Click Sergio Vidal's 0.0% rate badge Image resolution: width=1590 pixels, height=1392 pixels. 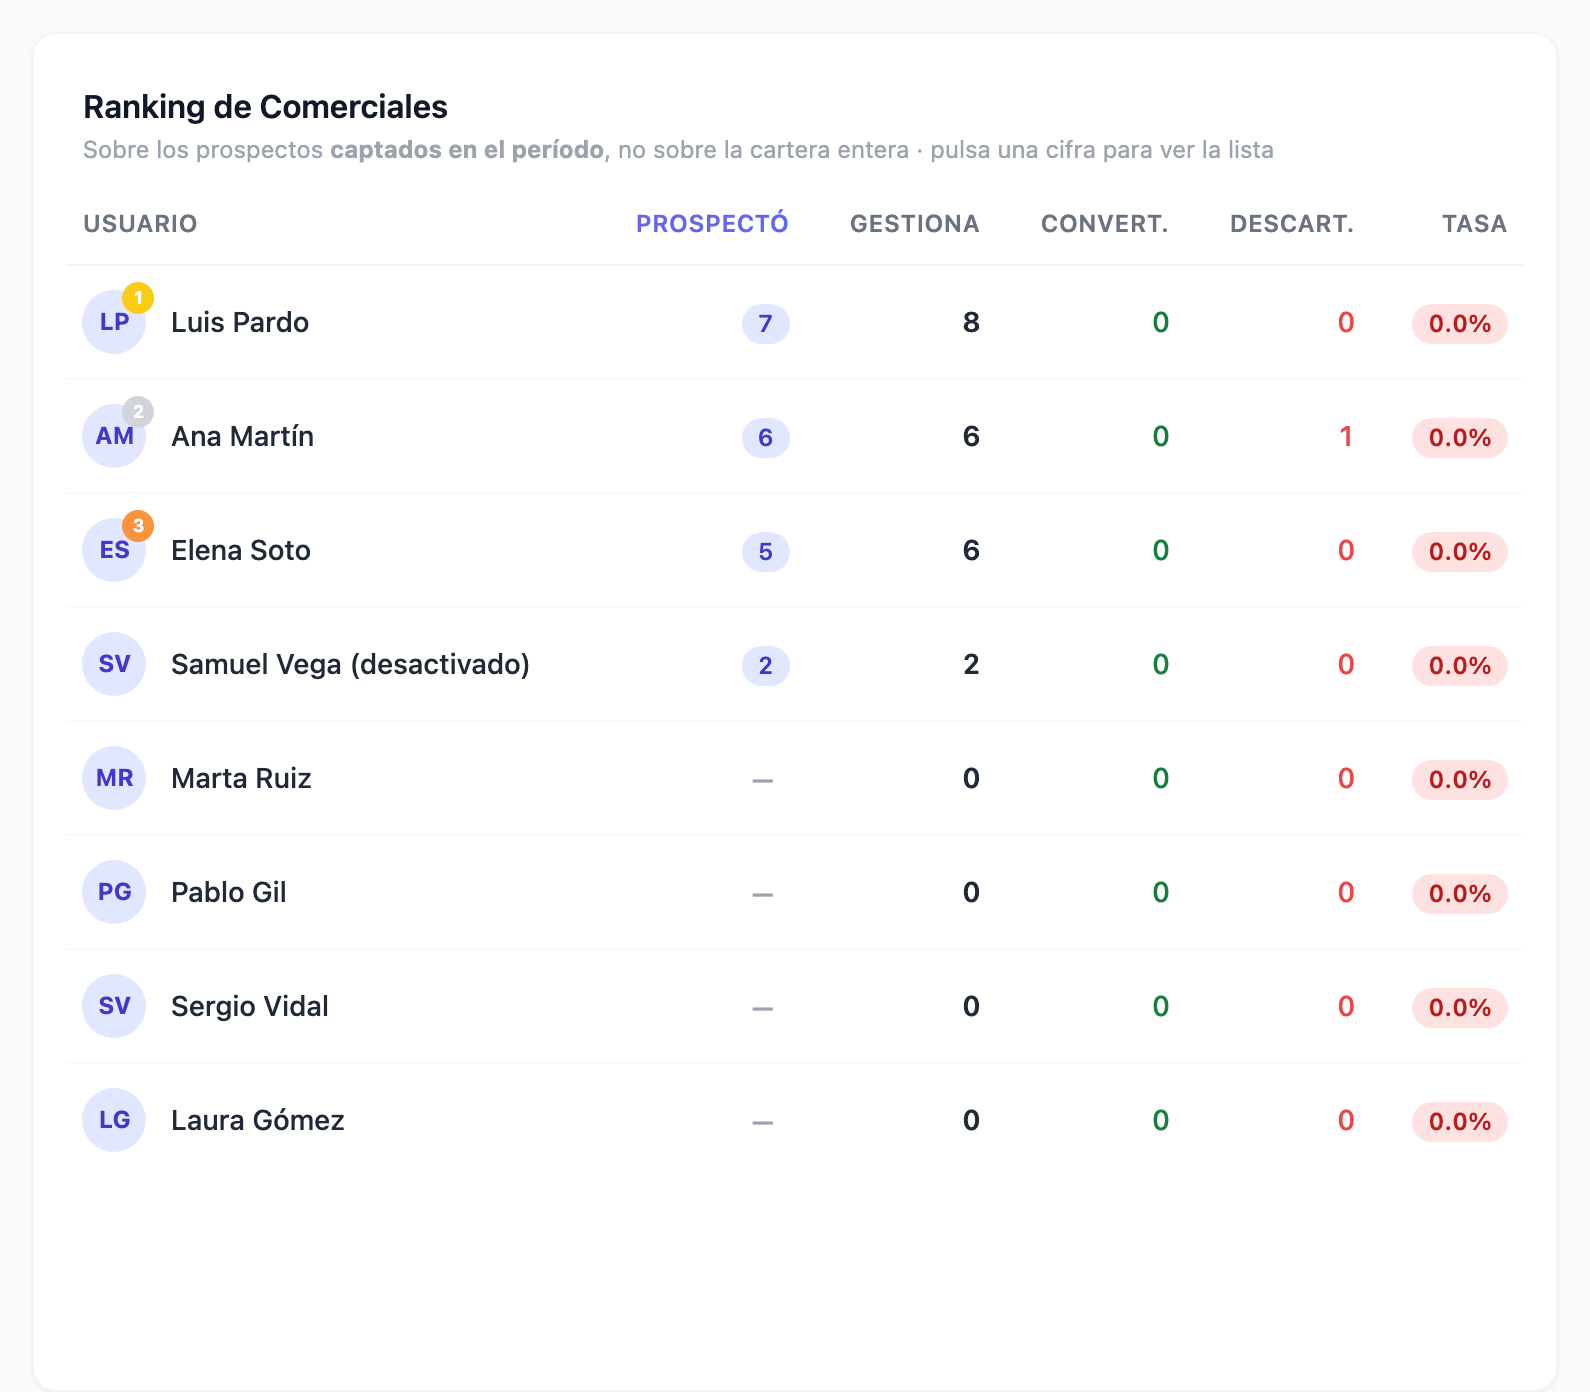(x=1460, y=1008)
